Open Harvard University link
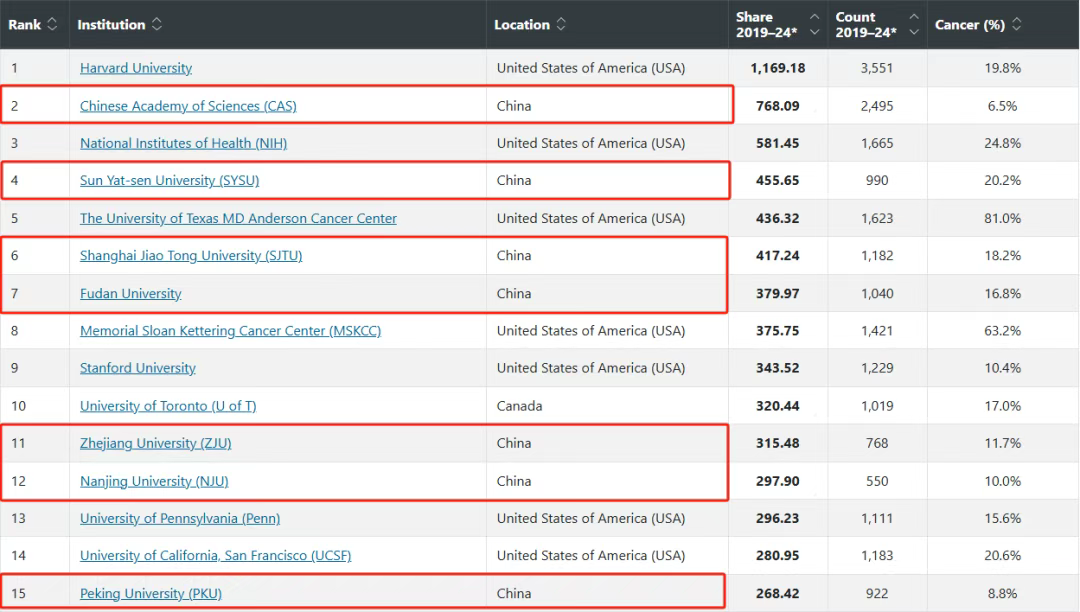 tap(136, 68)
